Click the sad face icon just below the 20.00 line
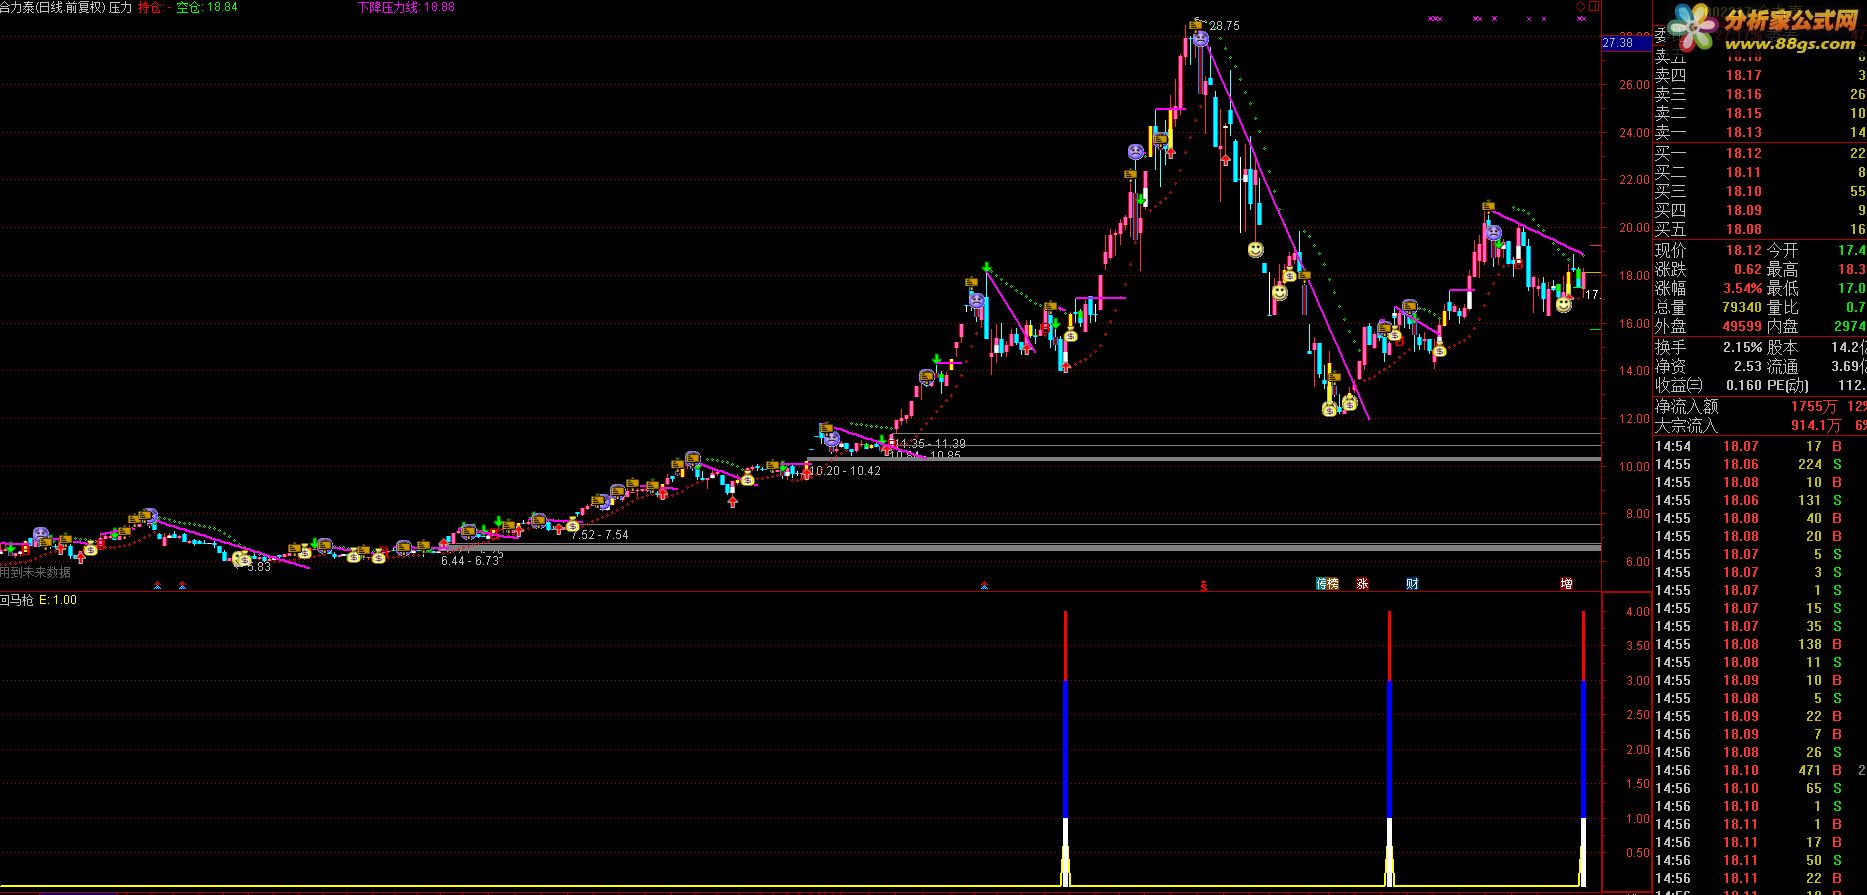This screenshot has height=895, width=1867. pos(1494,233)
